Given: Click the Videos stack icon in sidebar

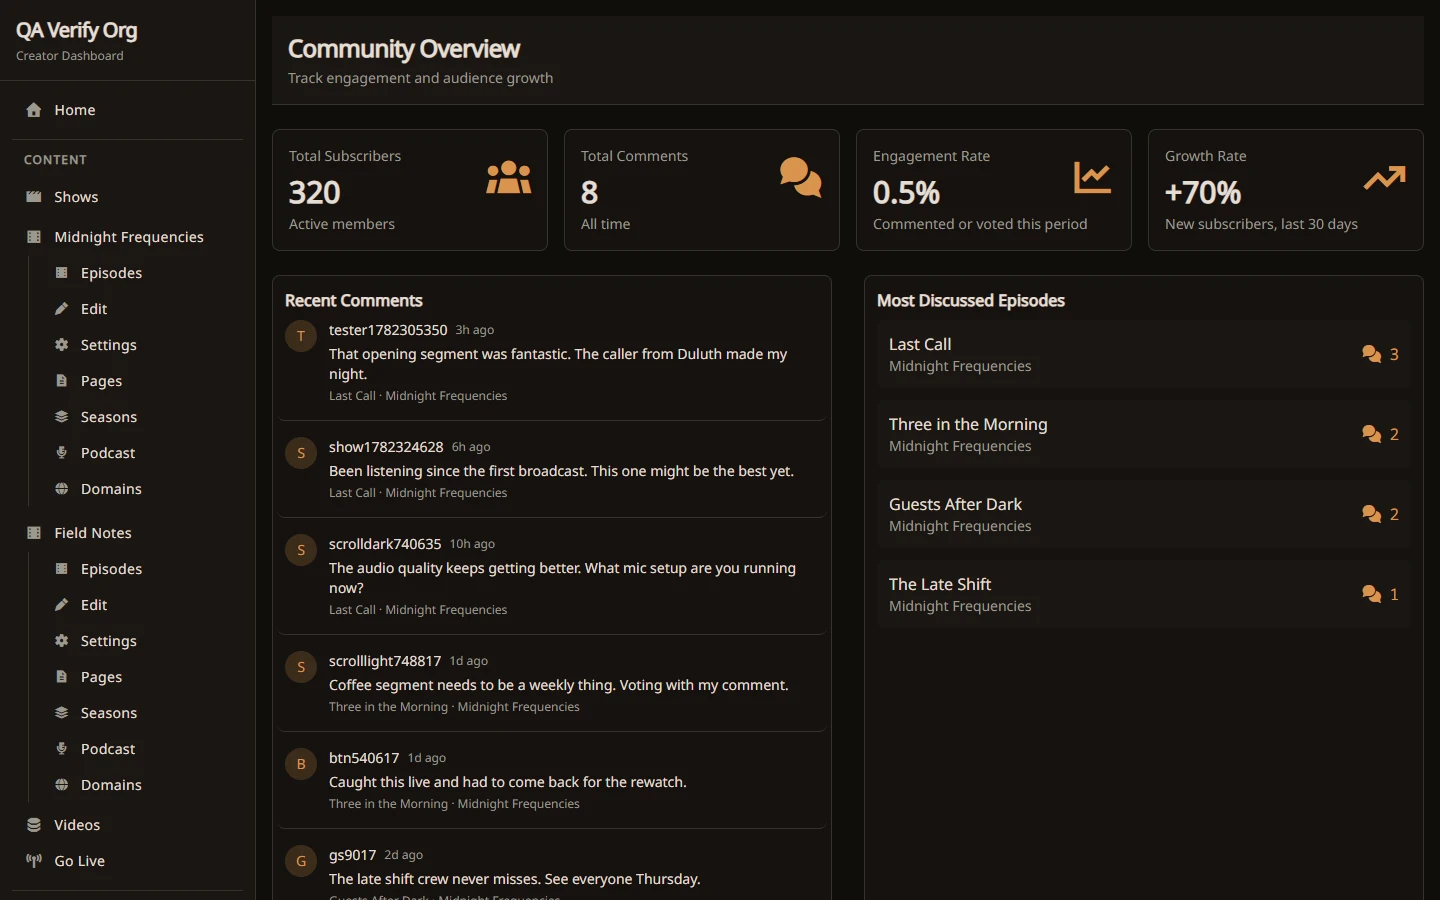Looking at the screenshot, I should coord(34,825).
